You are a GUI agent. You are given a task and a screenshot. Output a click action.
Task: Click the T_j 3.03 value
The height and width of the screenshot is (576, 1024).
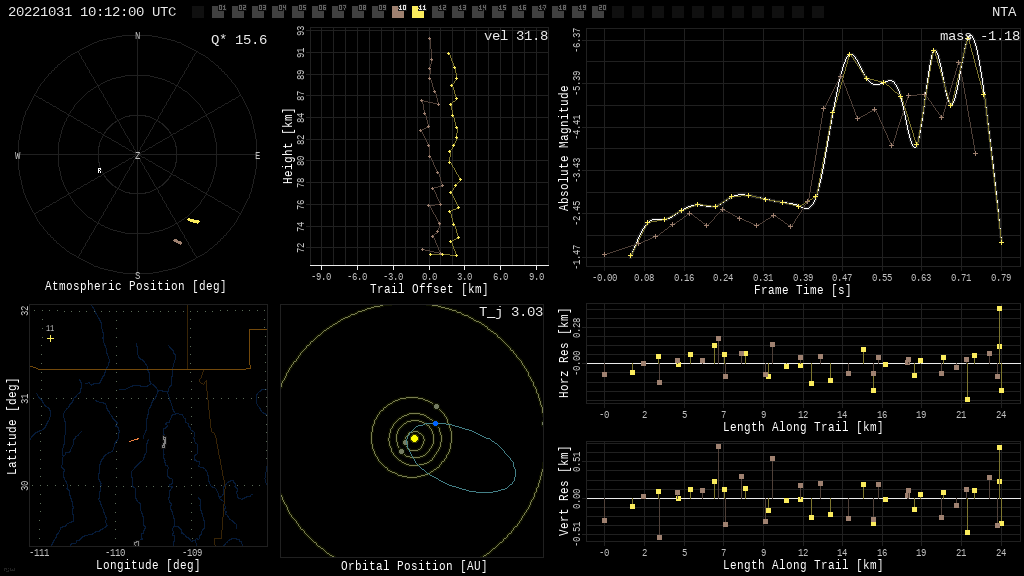click(x=510, y=313)
